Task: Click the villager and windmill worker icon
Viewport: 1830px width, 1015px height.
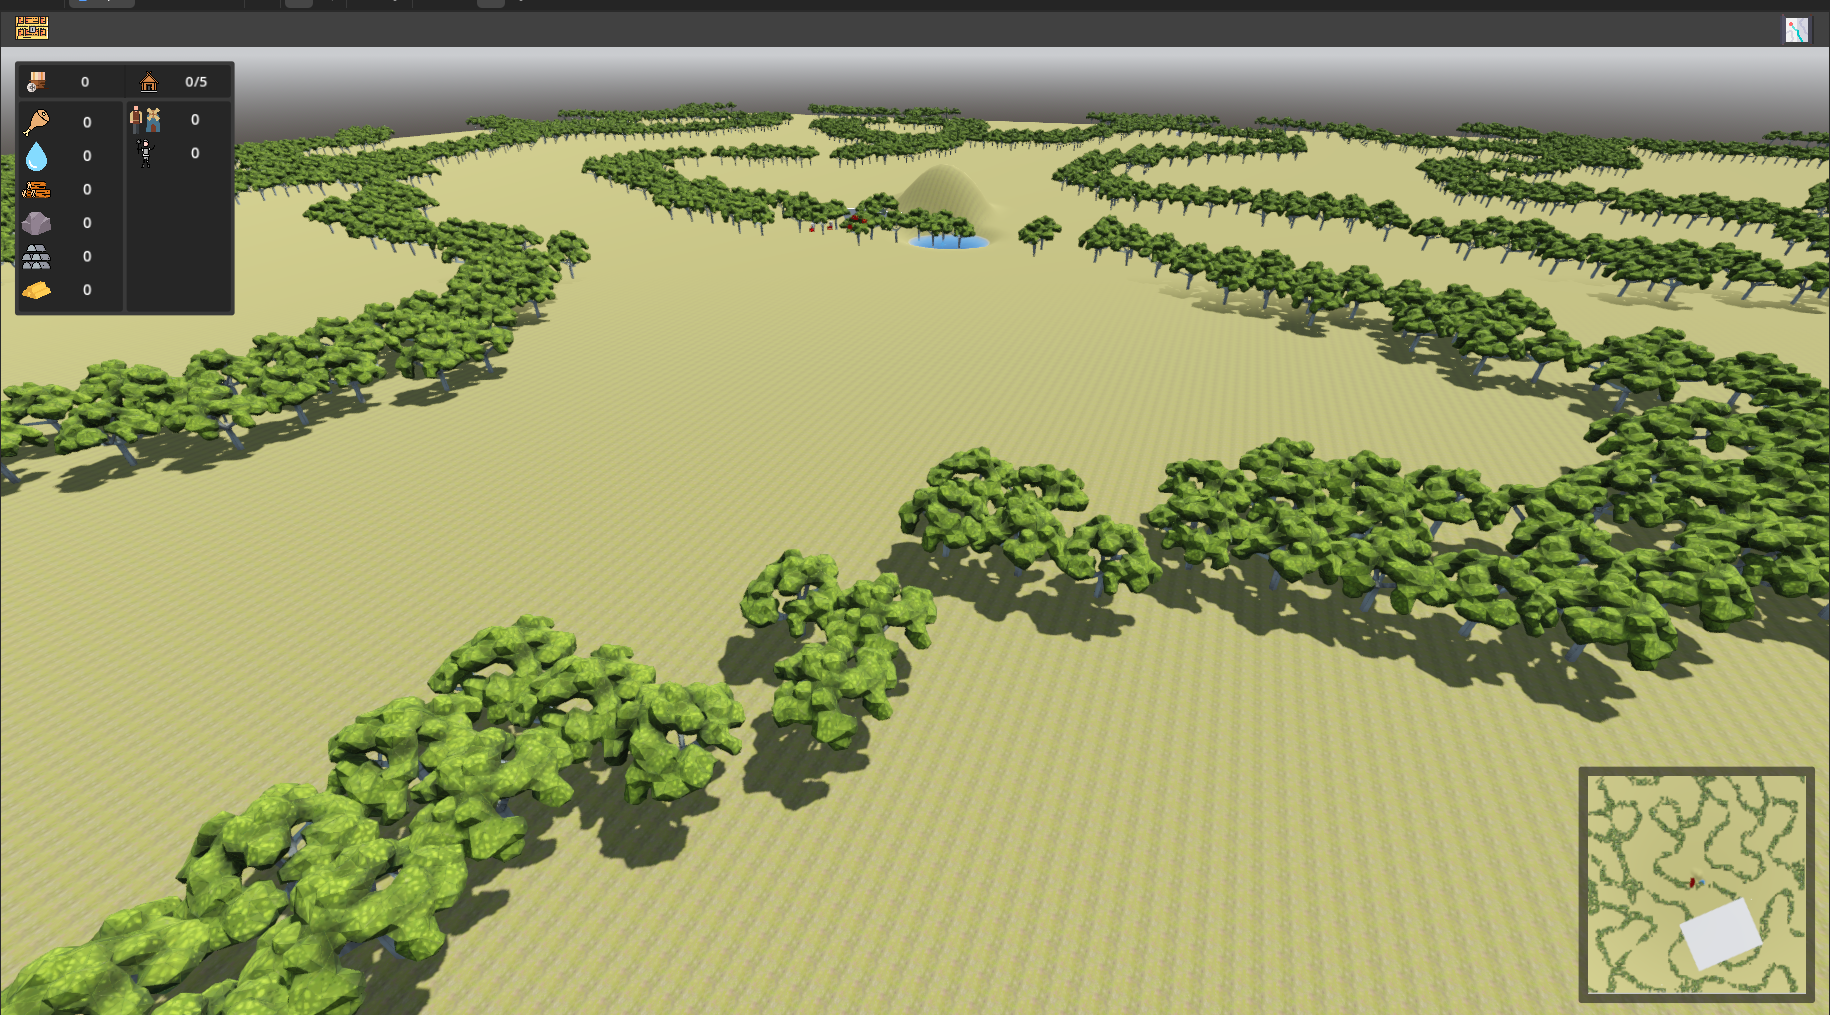Action: click(146, 120)
